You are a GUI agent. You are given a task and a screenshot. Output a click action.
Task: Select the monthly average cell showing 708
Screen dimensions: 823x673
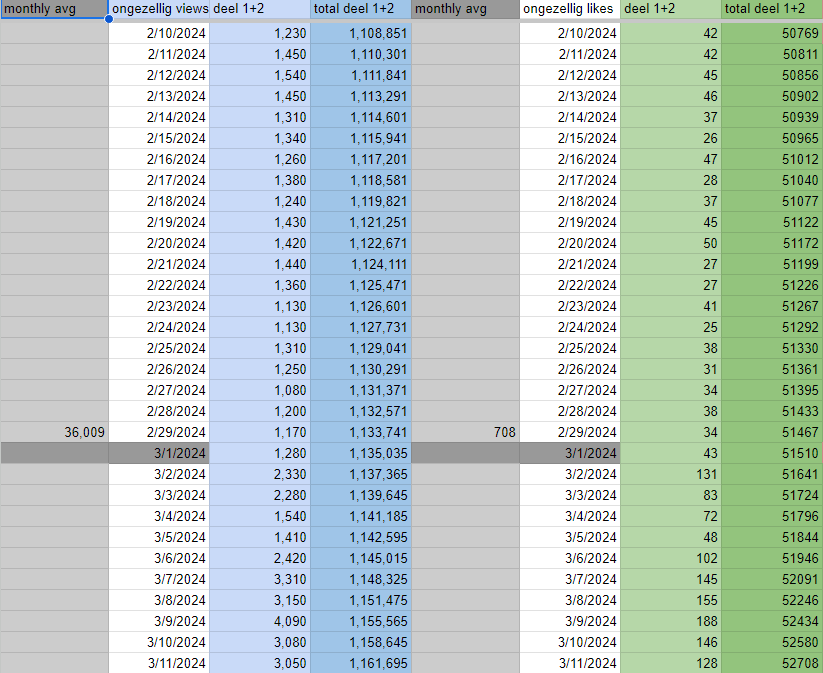(x=465, y=432)
